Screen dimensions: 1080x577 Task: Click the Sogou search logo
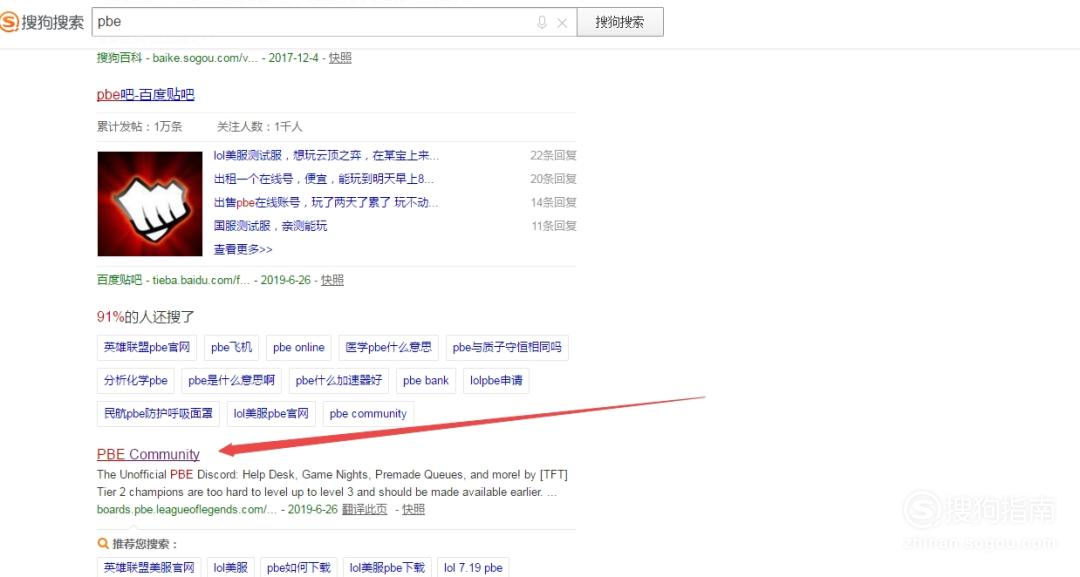pyautogui.click(x=42, y=22)
